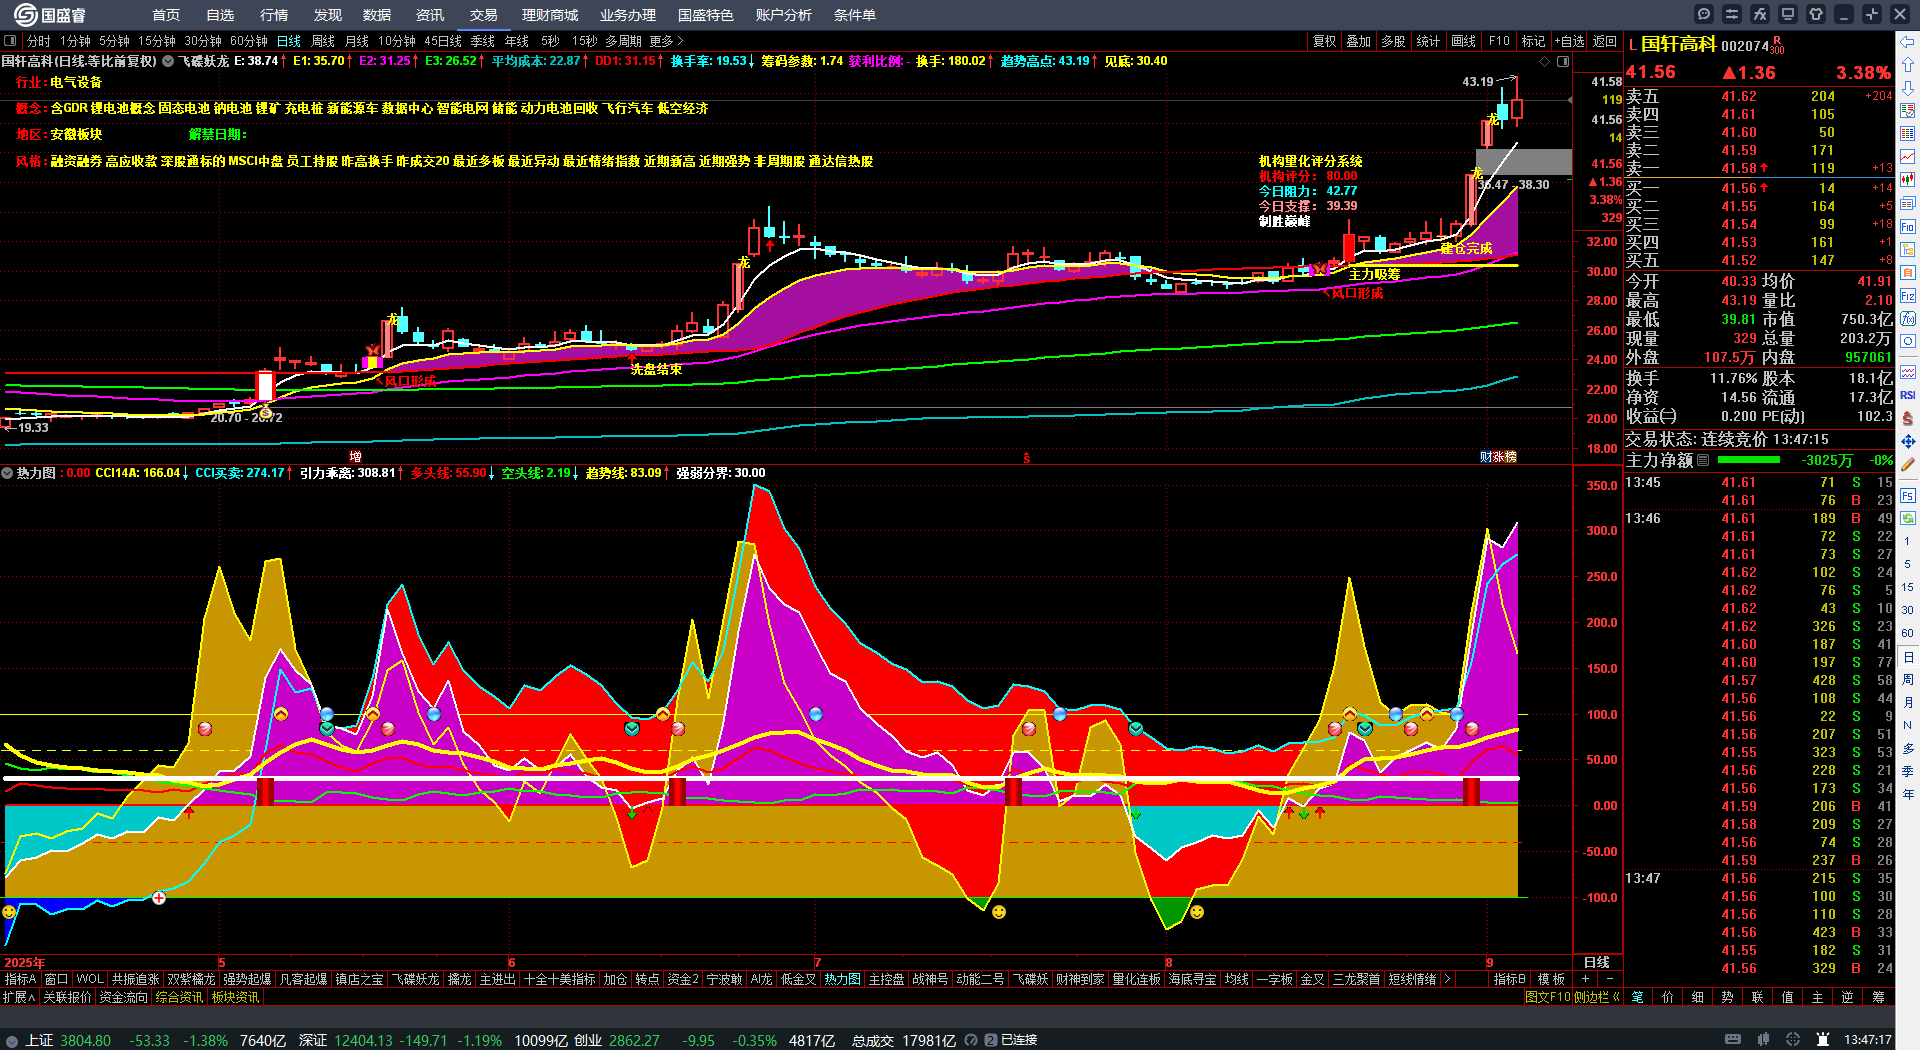The image size is (1920, 1050).
Task: Click the +自选 add to watchlist button
Action: 1569,41
